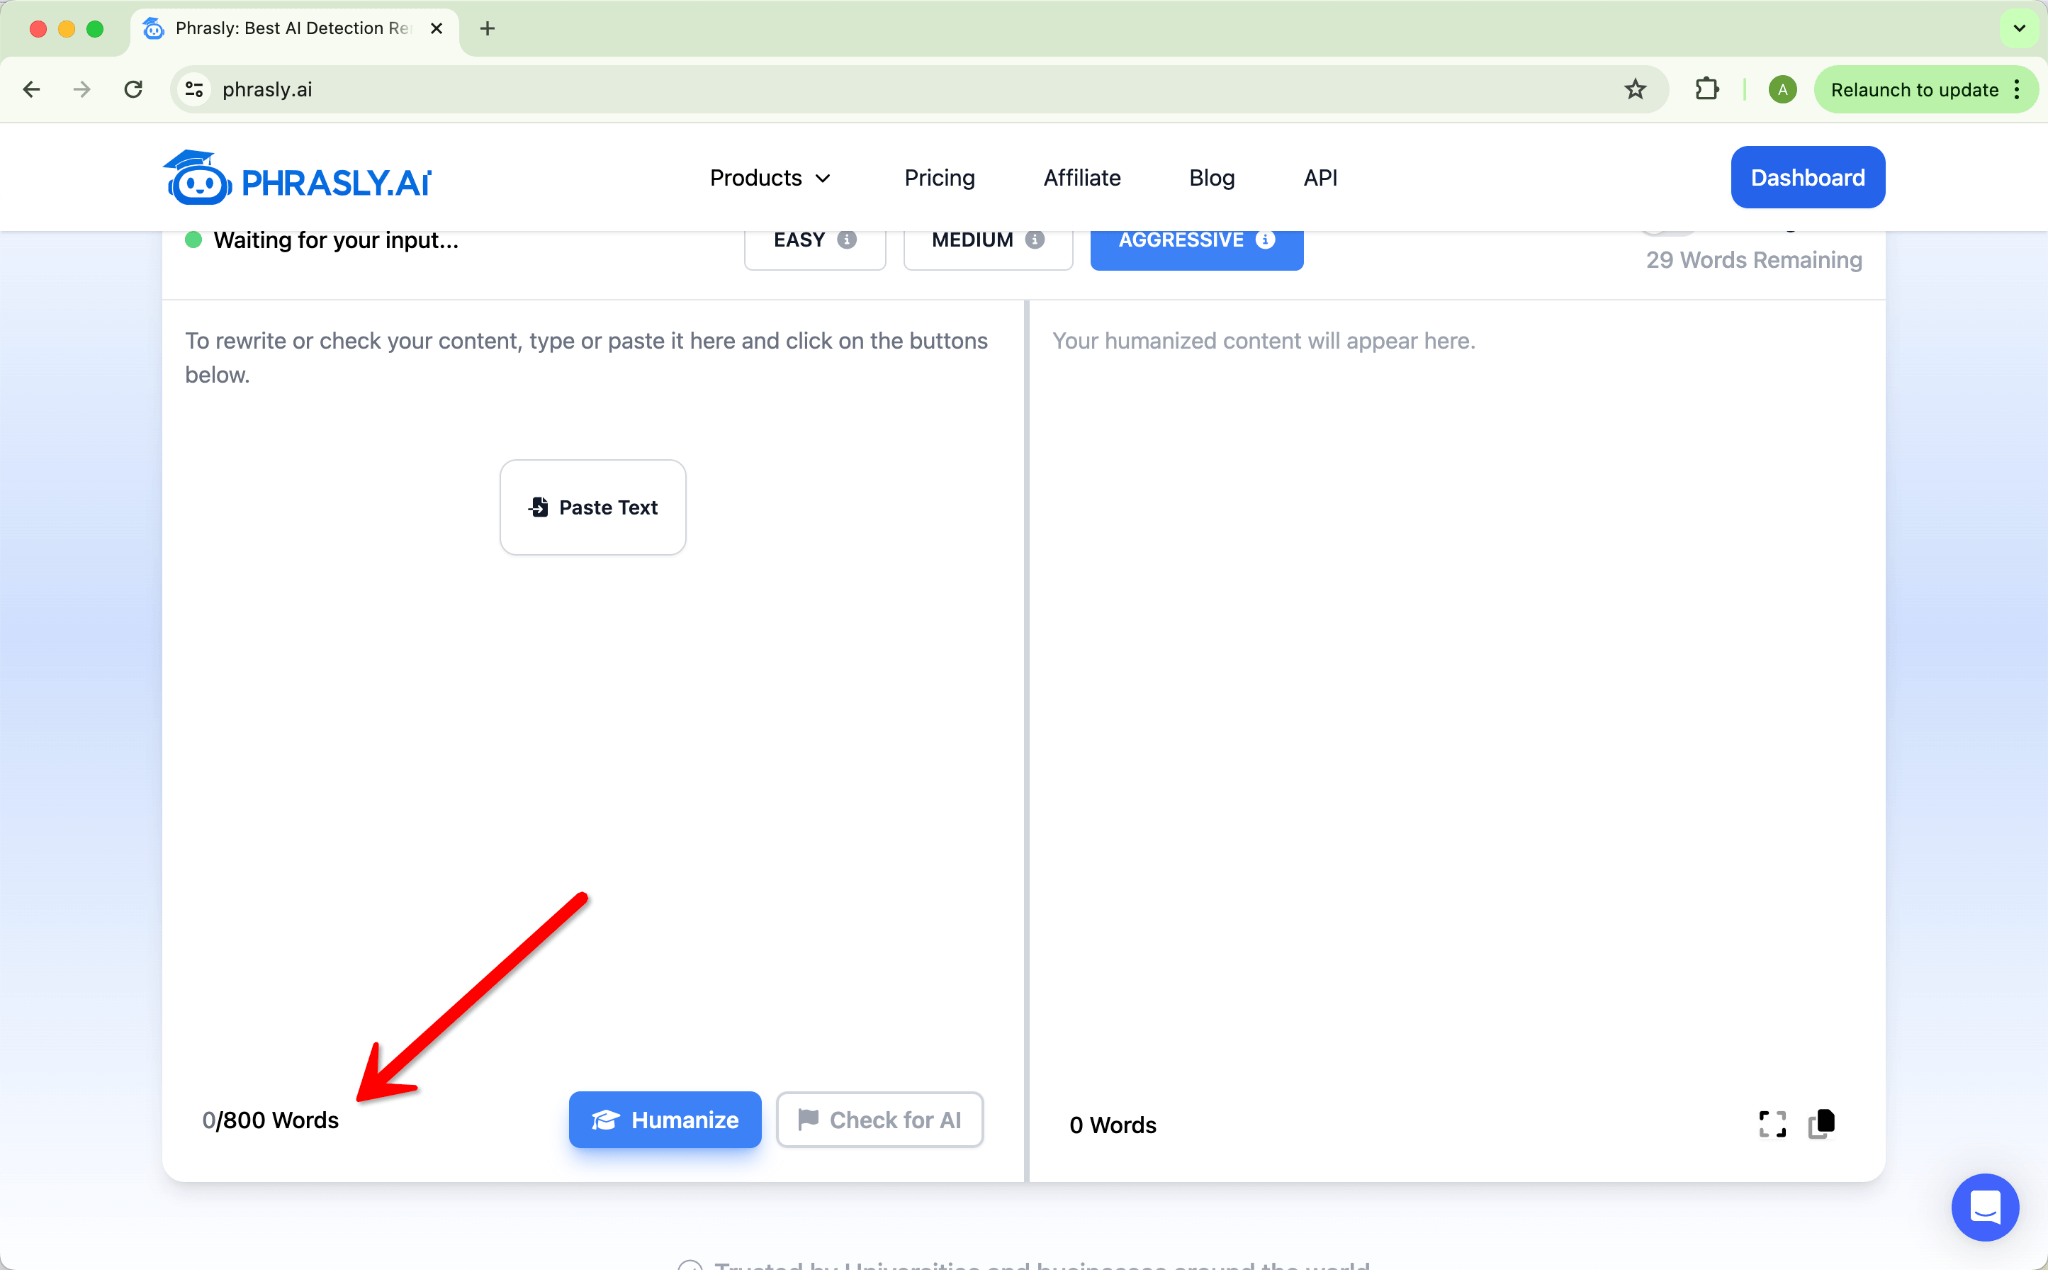Click the browser forward arrow
Viewport: 2048px width, 1270px height.
coord(82,90)
